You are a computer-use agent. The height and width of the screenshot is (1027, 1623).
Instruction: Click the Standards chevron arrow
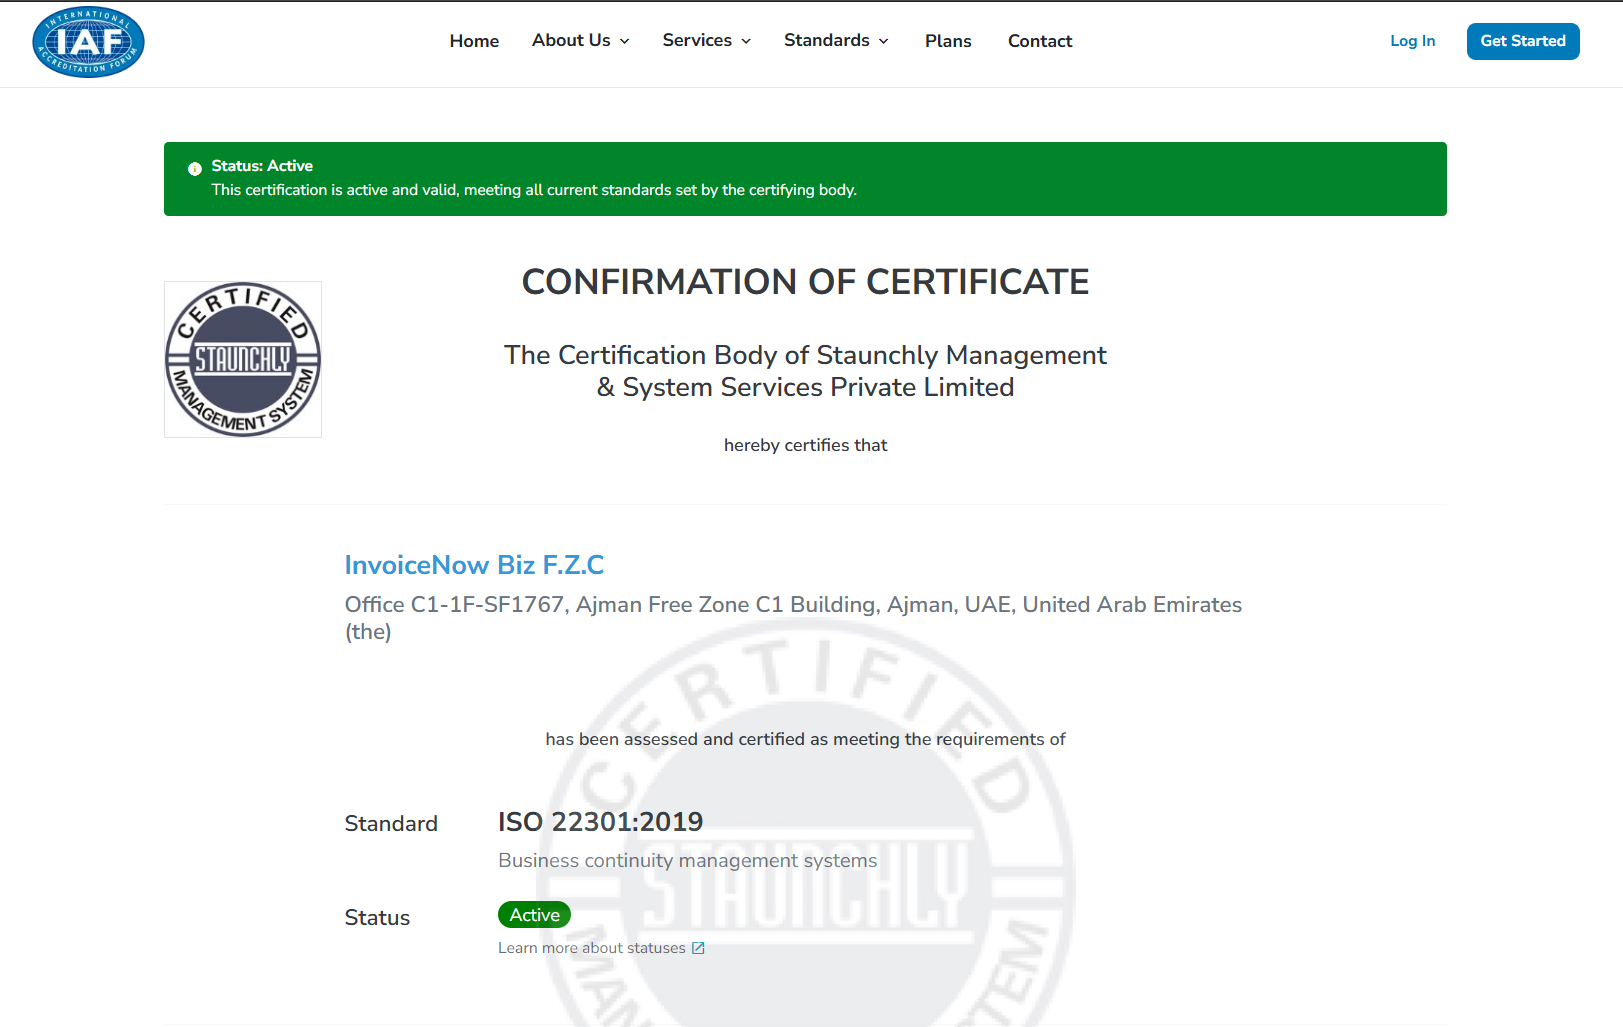tap(884, 41)
